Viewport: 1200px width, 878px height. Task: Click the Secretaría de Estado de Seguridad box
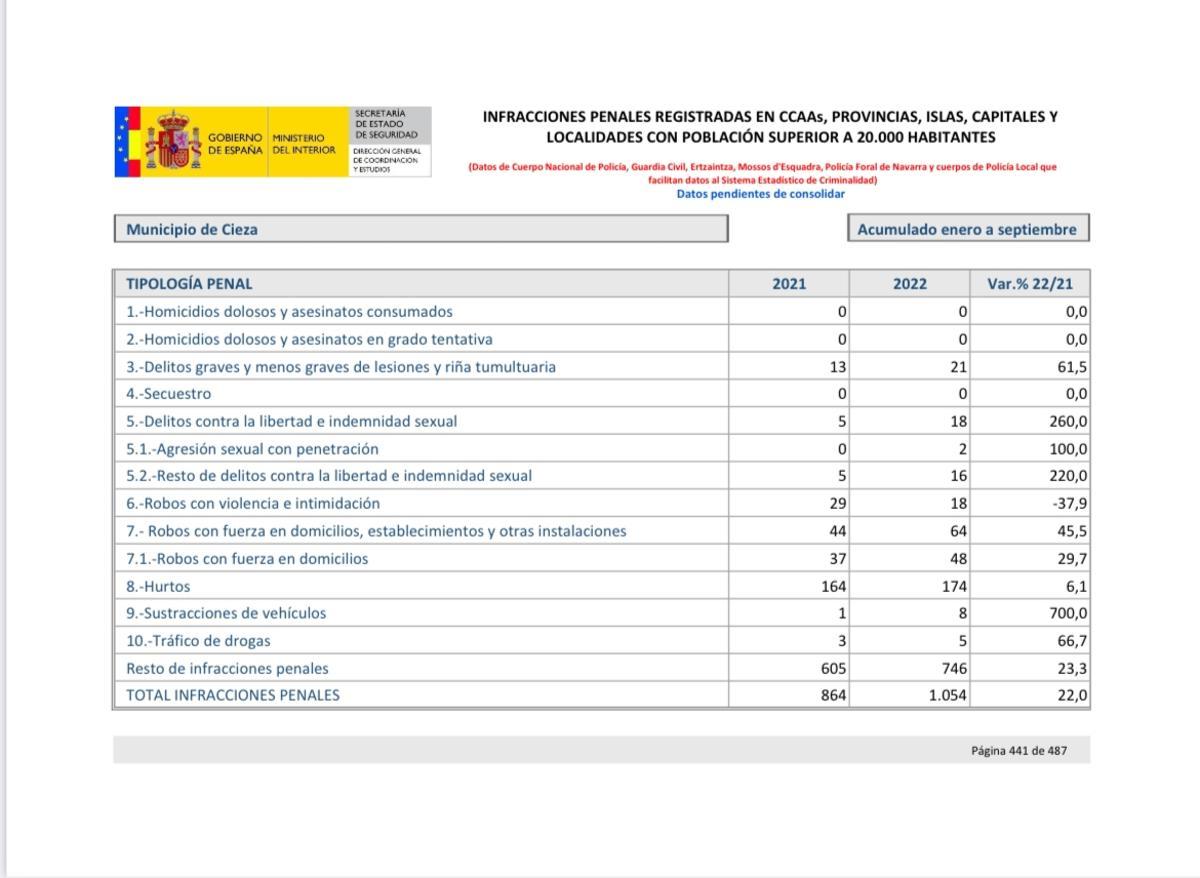(x=390, y=124)
